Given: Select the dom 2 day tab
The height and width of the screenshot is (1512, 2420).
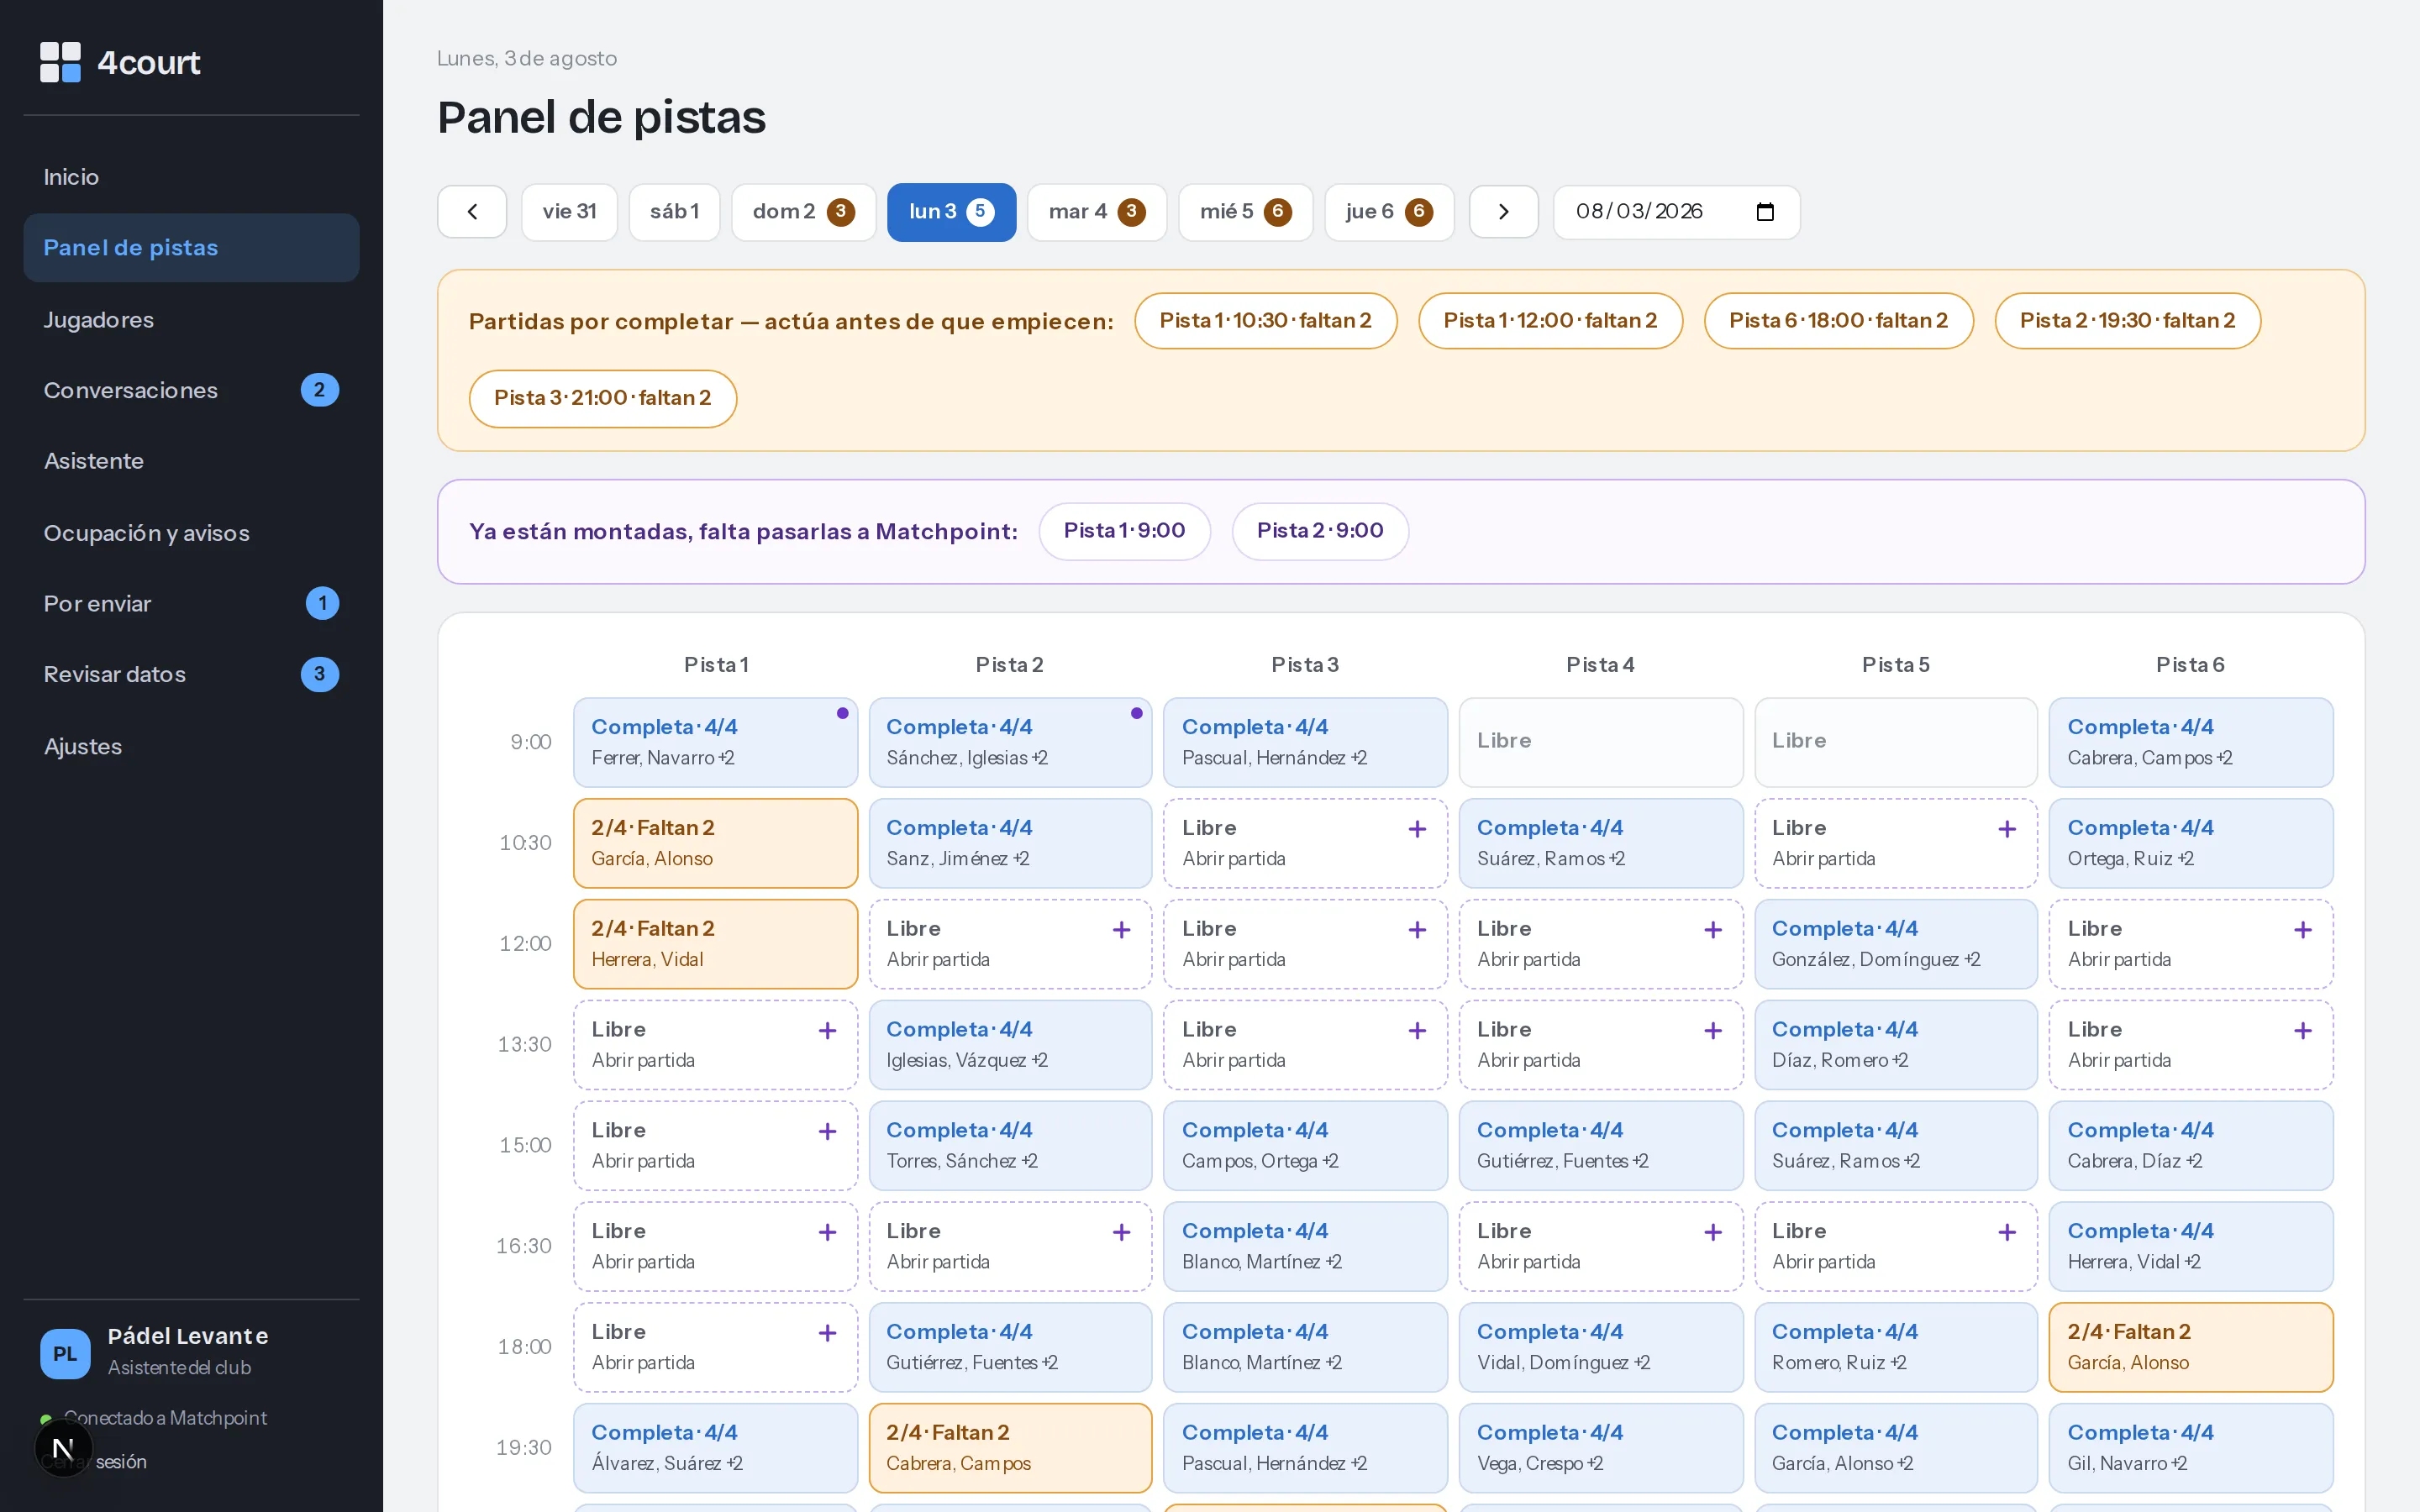Looking at the screenshot, I should [x=803, y=212].
